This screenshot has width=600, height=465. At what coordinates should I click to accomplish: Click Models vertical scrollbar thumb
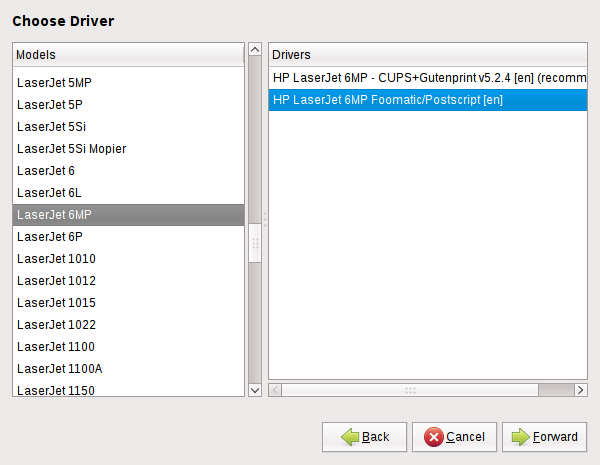point(255,243)
